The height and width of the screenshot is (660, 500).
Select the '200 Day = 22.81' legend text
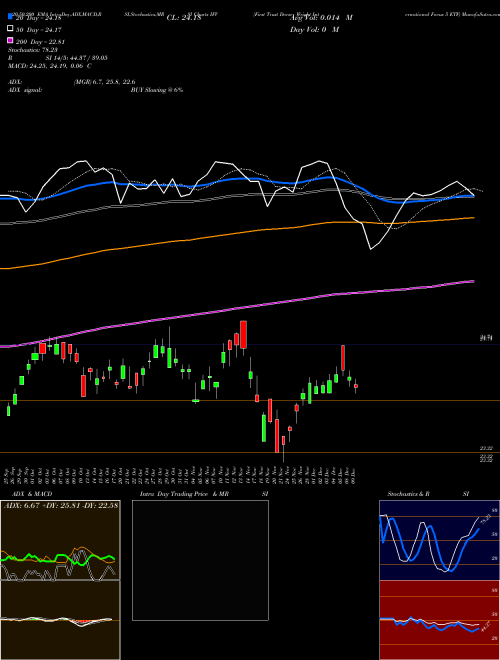tap(40, 42)
